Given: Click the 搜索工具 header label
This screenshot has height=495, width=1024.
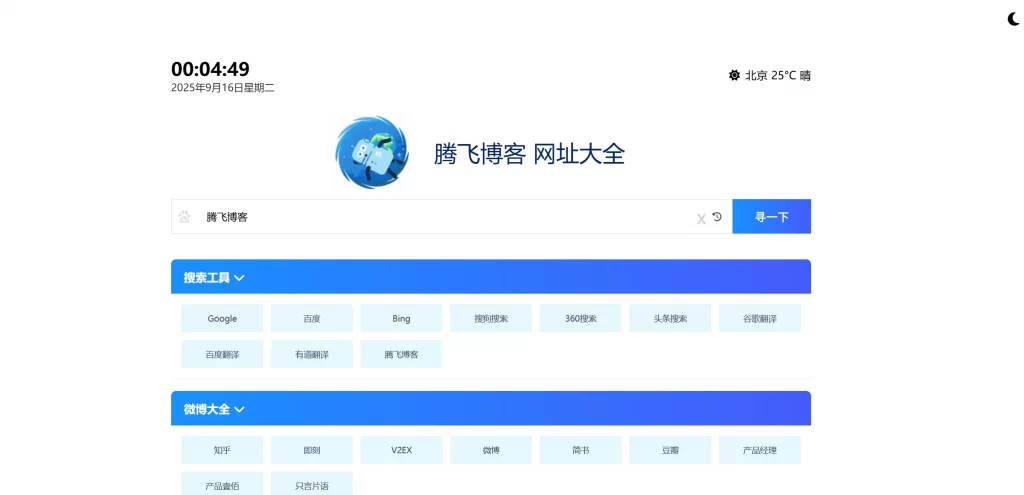Looking at the screenshot, I should [206, 278].
